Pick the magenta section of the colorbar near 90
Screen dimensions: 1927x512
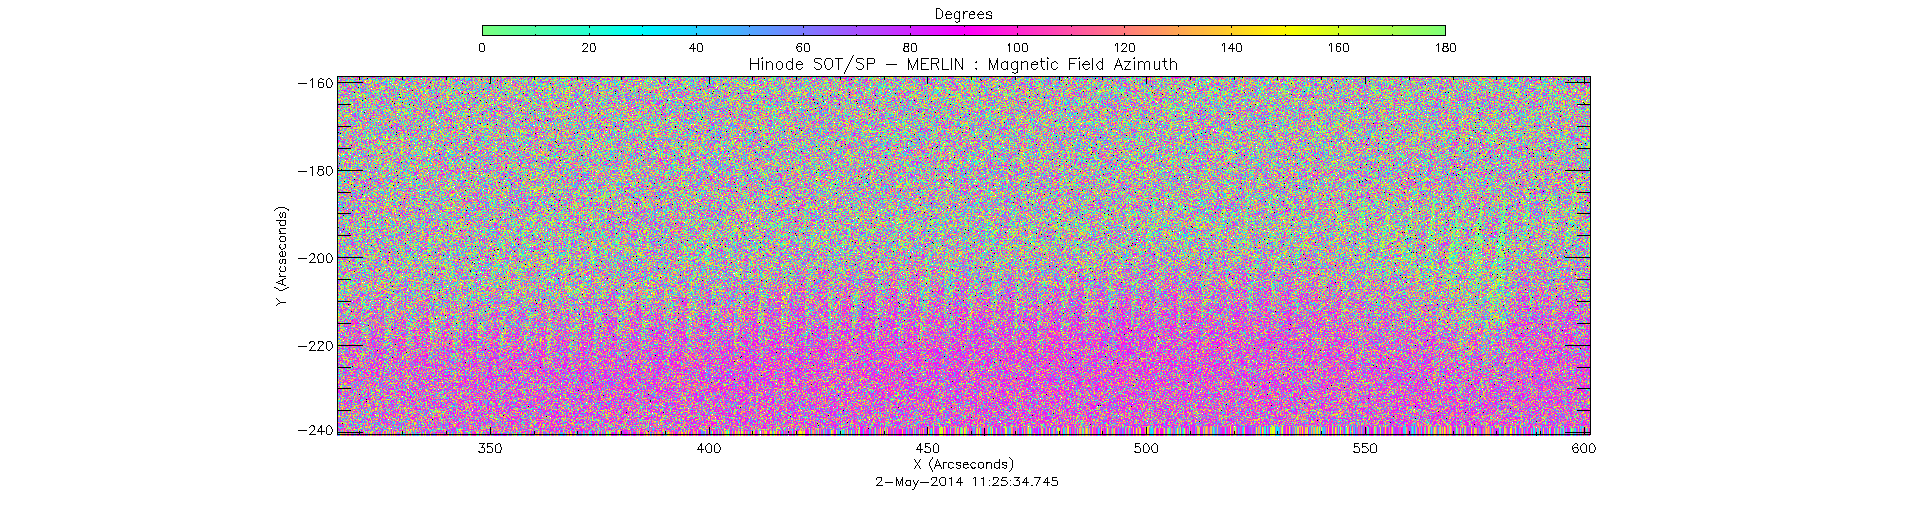(964, 31)
